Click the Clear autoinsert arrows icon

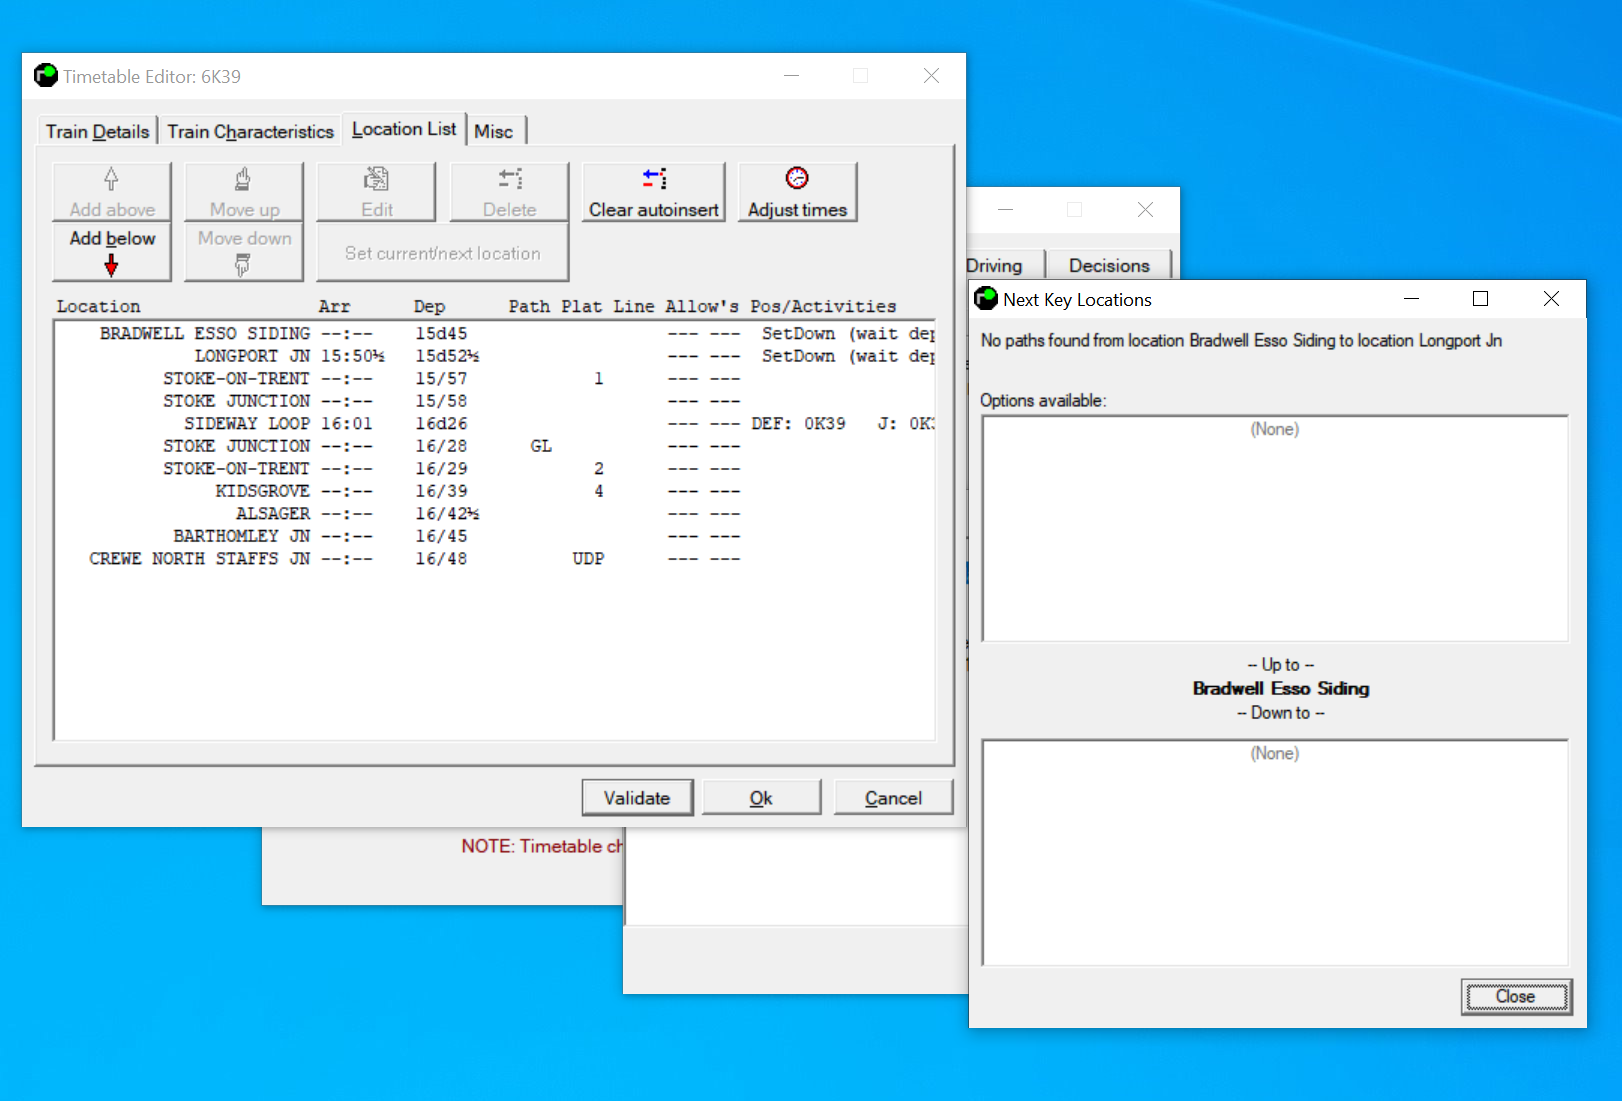654,178
